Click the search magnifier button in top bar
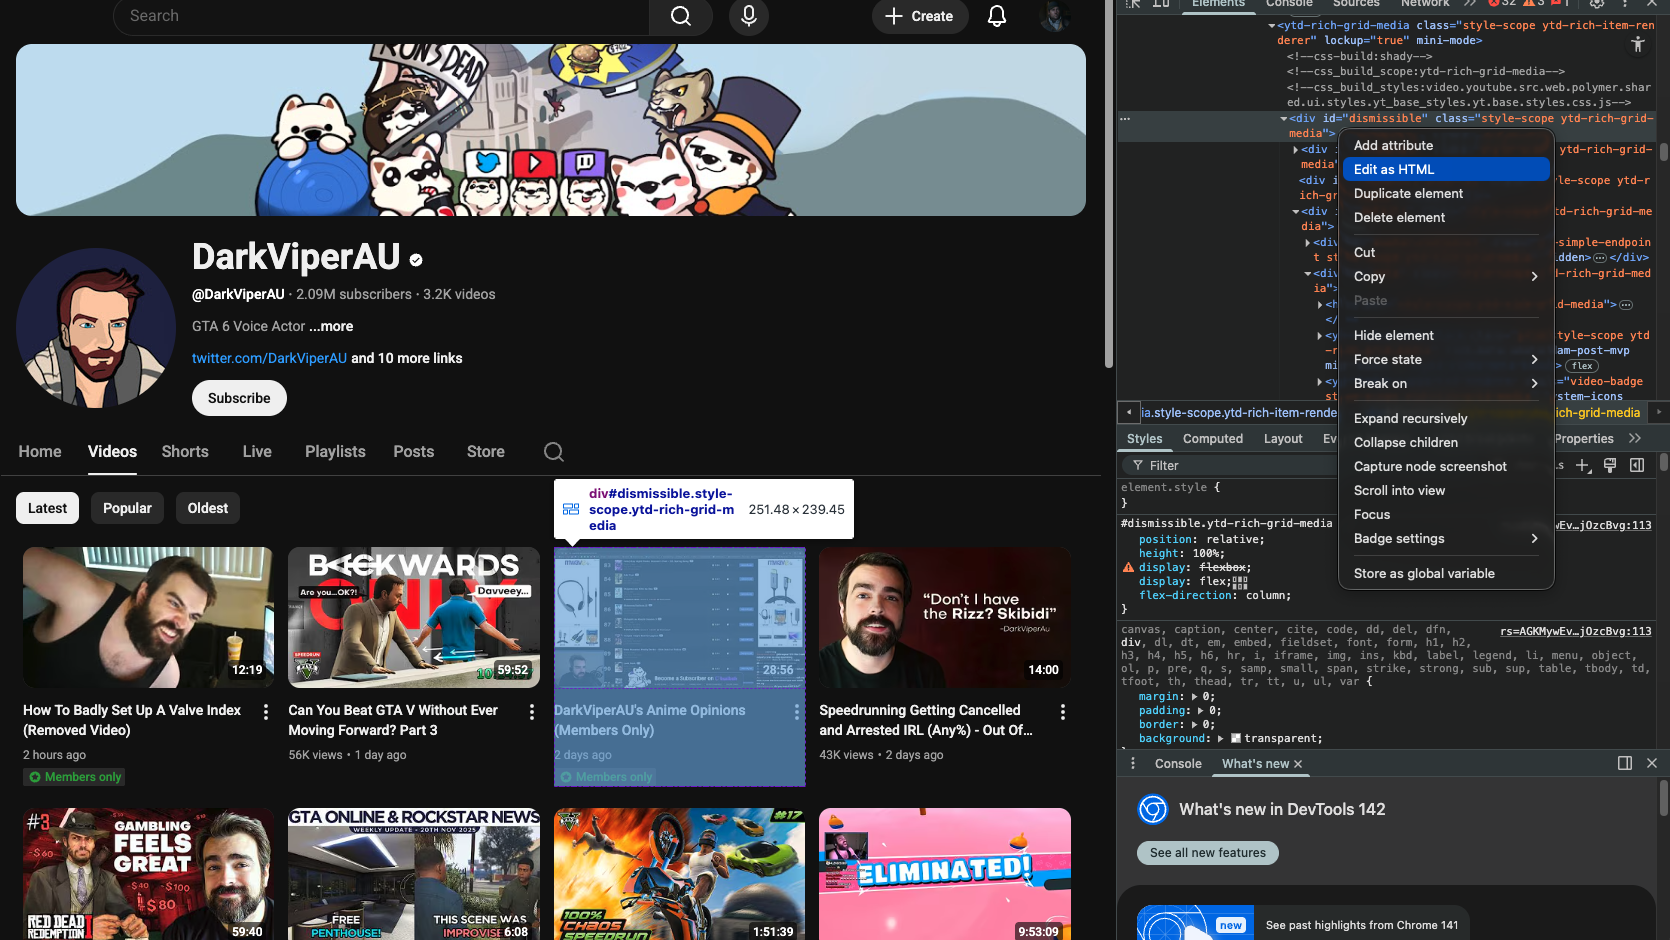 click(680, 16)
